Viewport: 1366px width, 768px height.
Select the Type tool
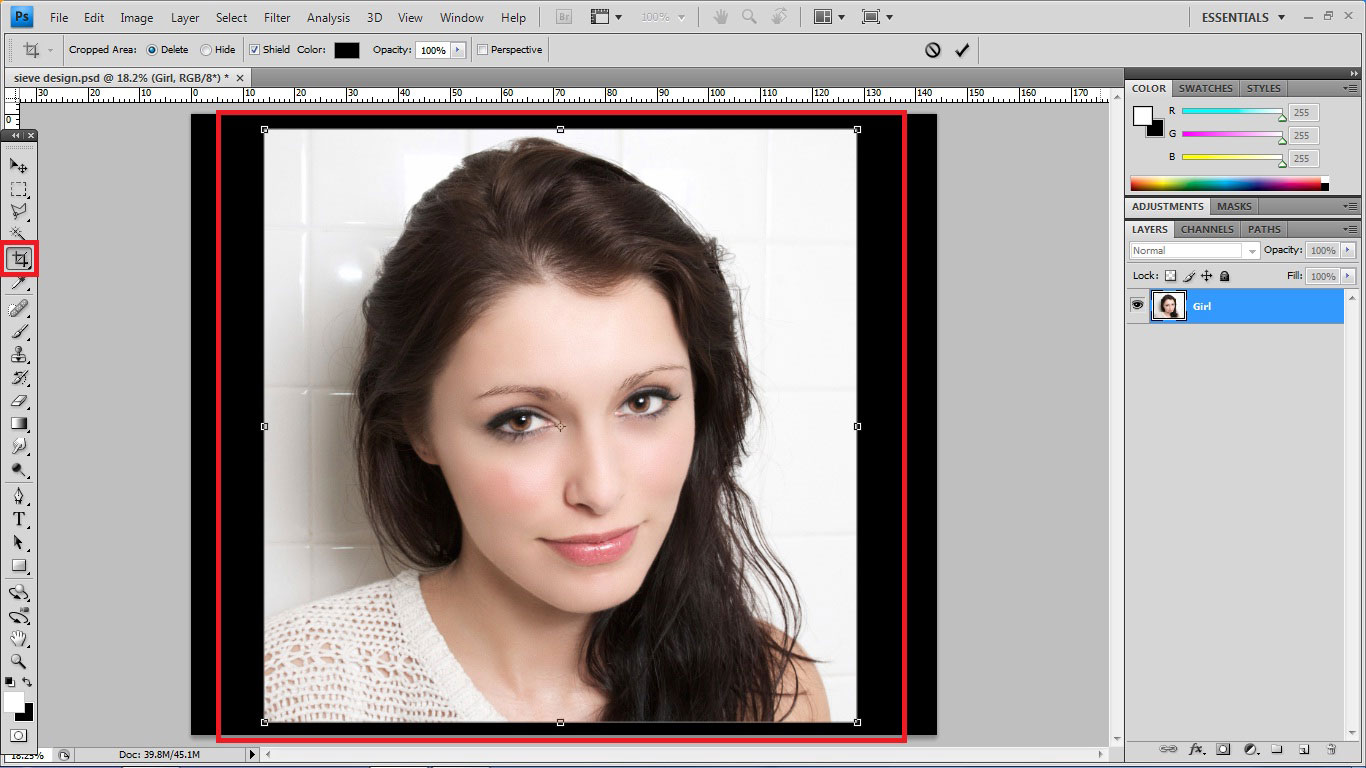coord(19,519)
